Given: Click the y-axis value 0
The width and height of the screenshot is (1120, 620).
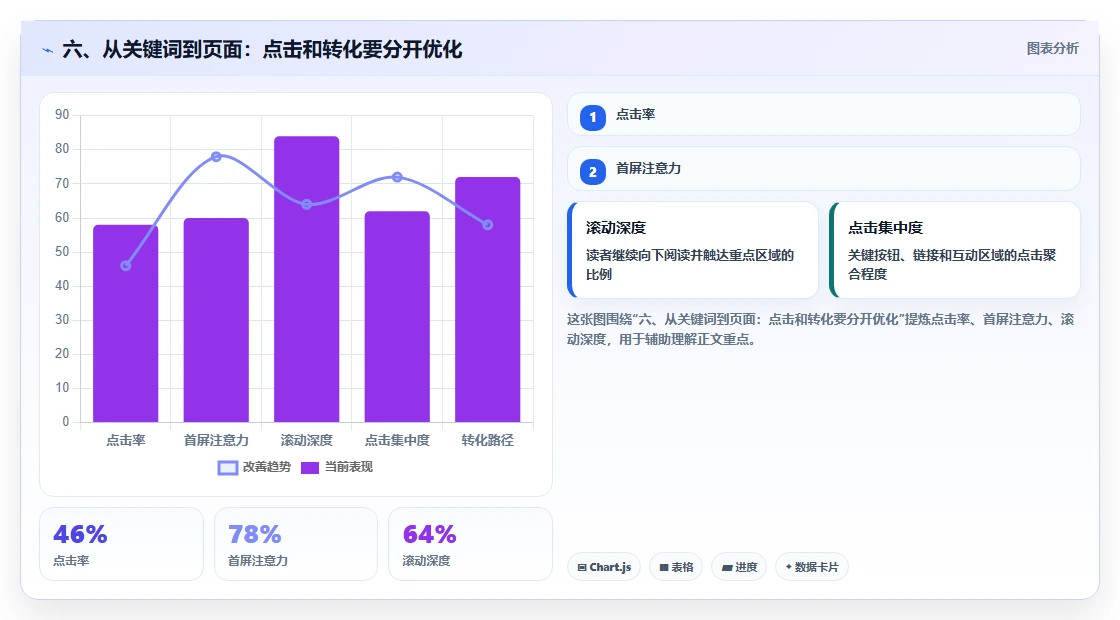Looking at the screenshot, I should [66, 422].
